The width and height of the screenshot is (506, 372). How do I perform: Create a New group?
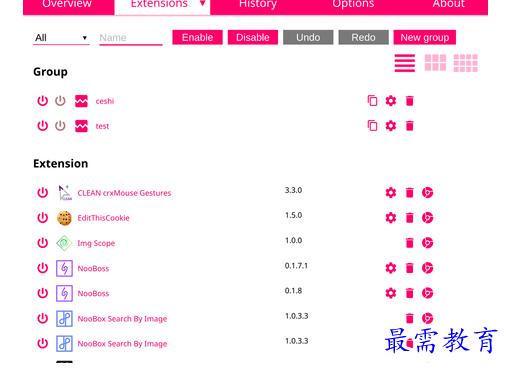coord(425,37)
